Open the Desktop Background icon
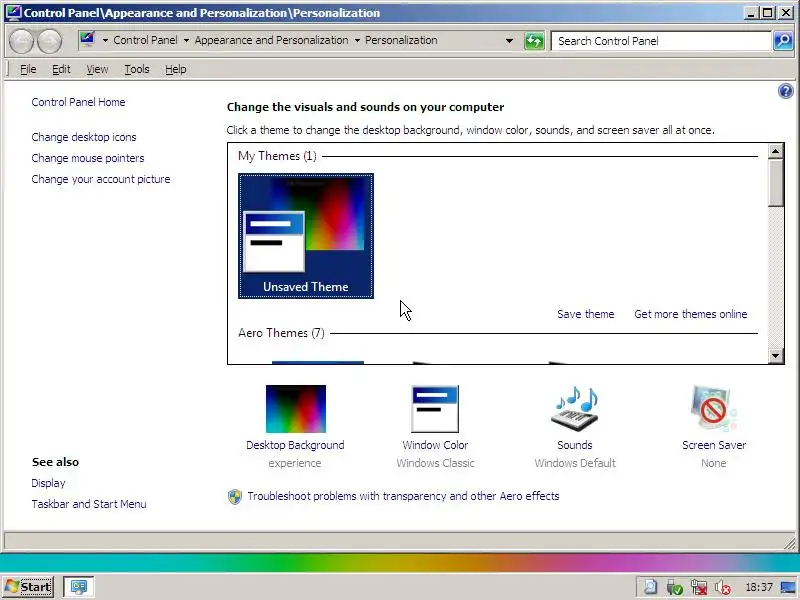The image size is (800, 600). click(295, 409)
